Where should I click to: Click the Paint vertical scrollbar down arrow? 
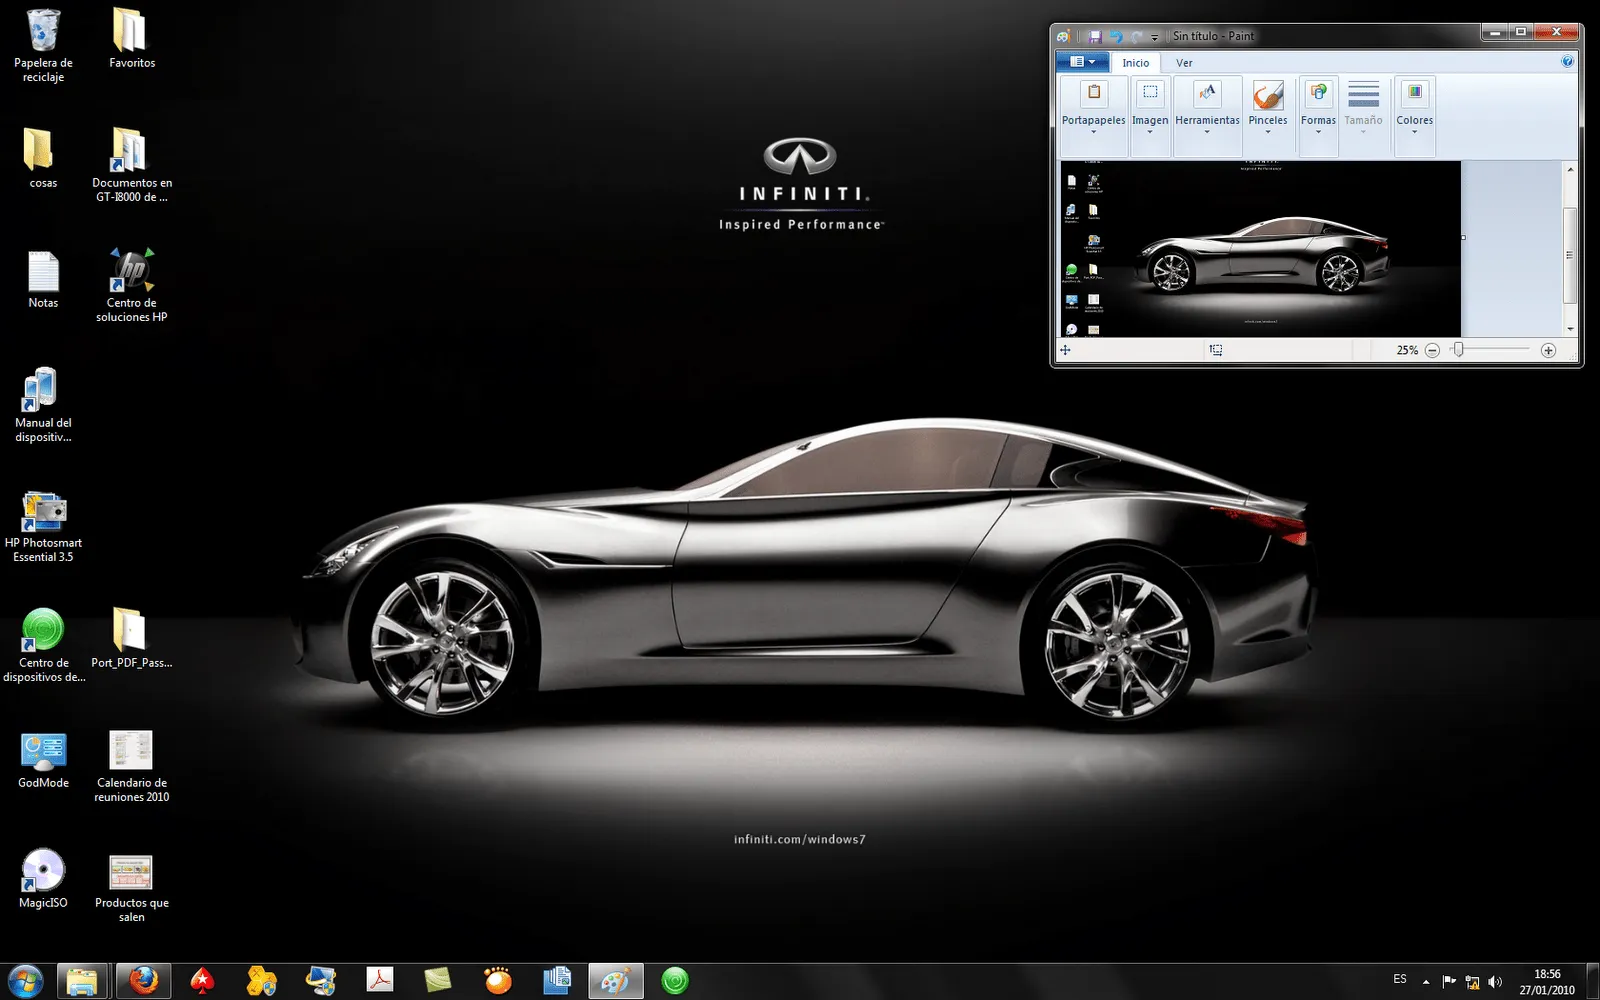tap(1570, 329)
